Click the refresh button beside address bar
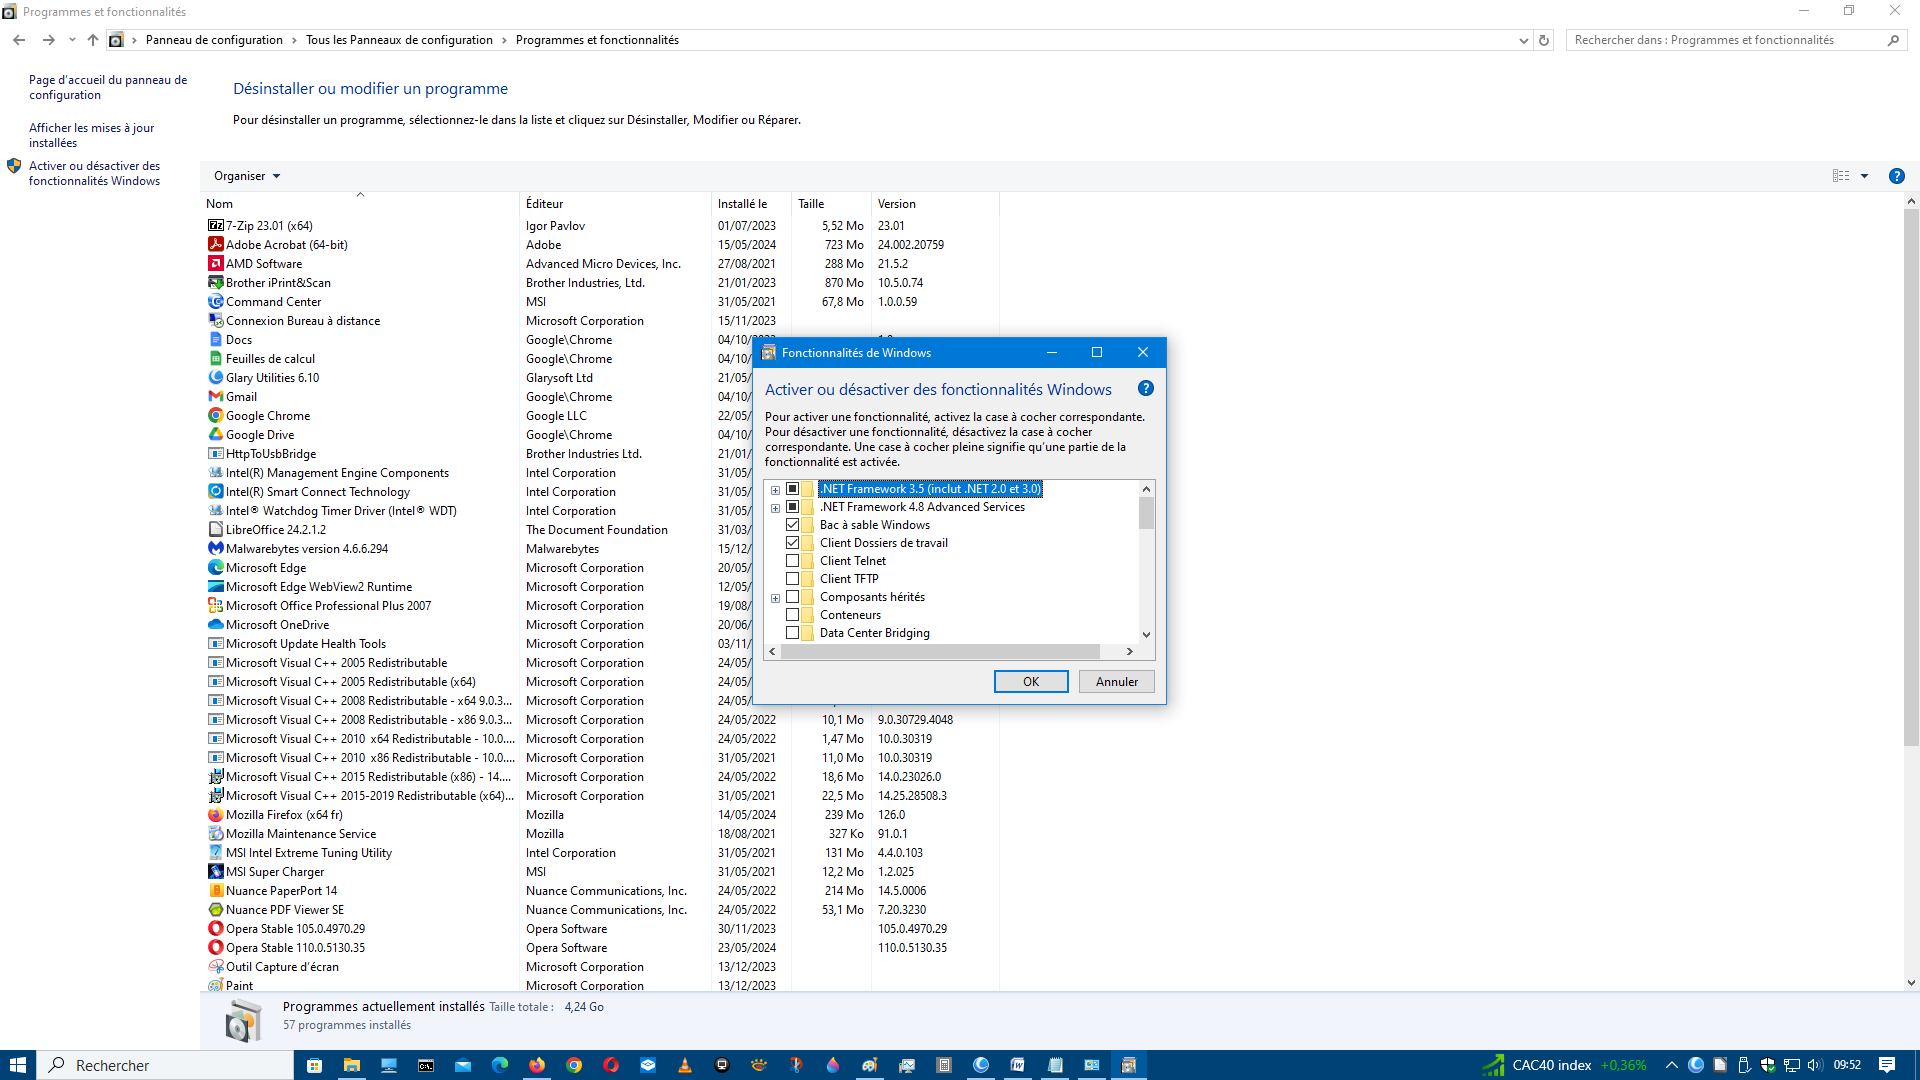Viewport: 1920px width, 1080px height. 1544,40
